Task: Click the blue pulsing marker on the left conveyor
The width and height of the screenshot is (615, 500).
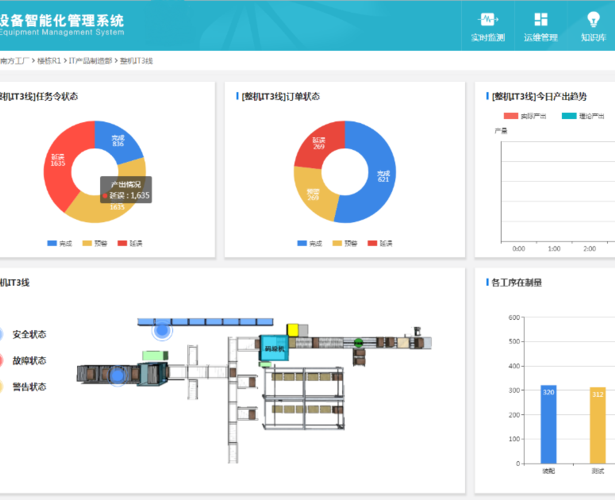Action: 117,375
